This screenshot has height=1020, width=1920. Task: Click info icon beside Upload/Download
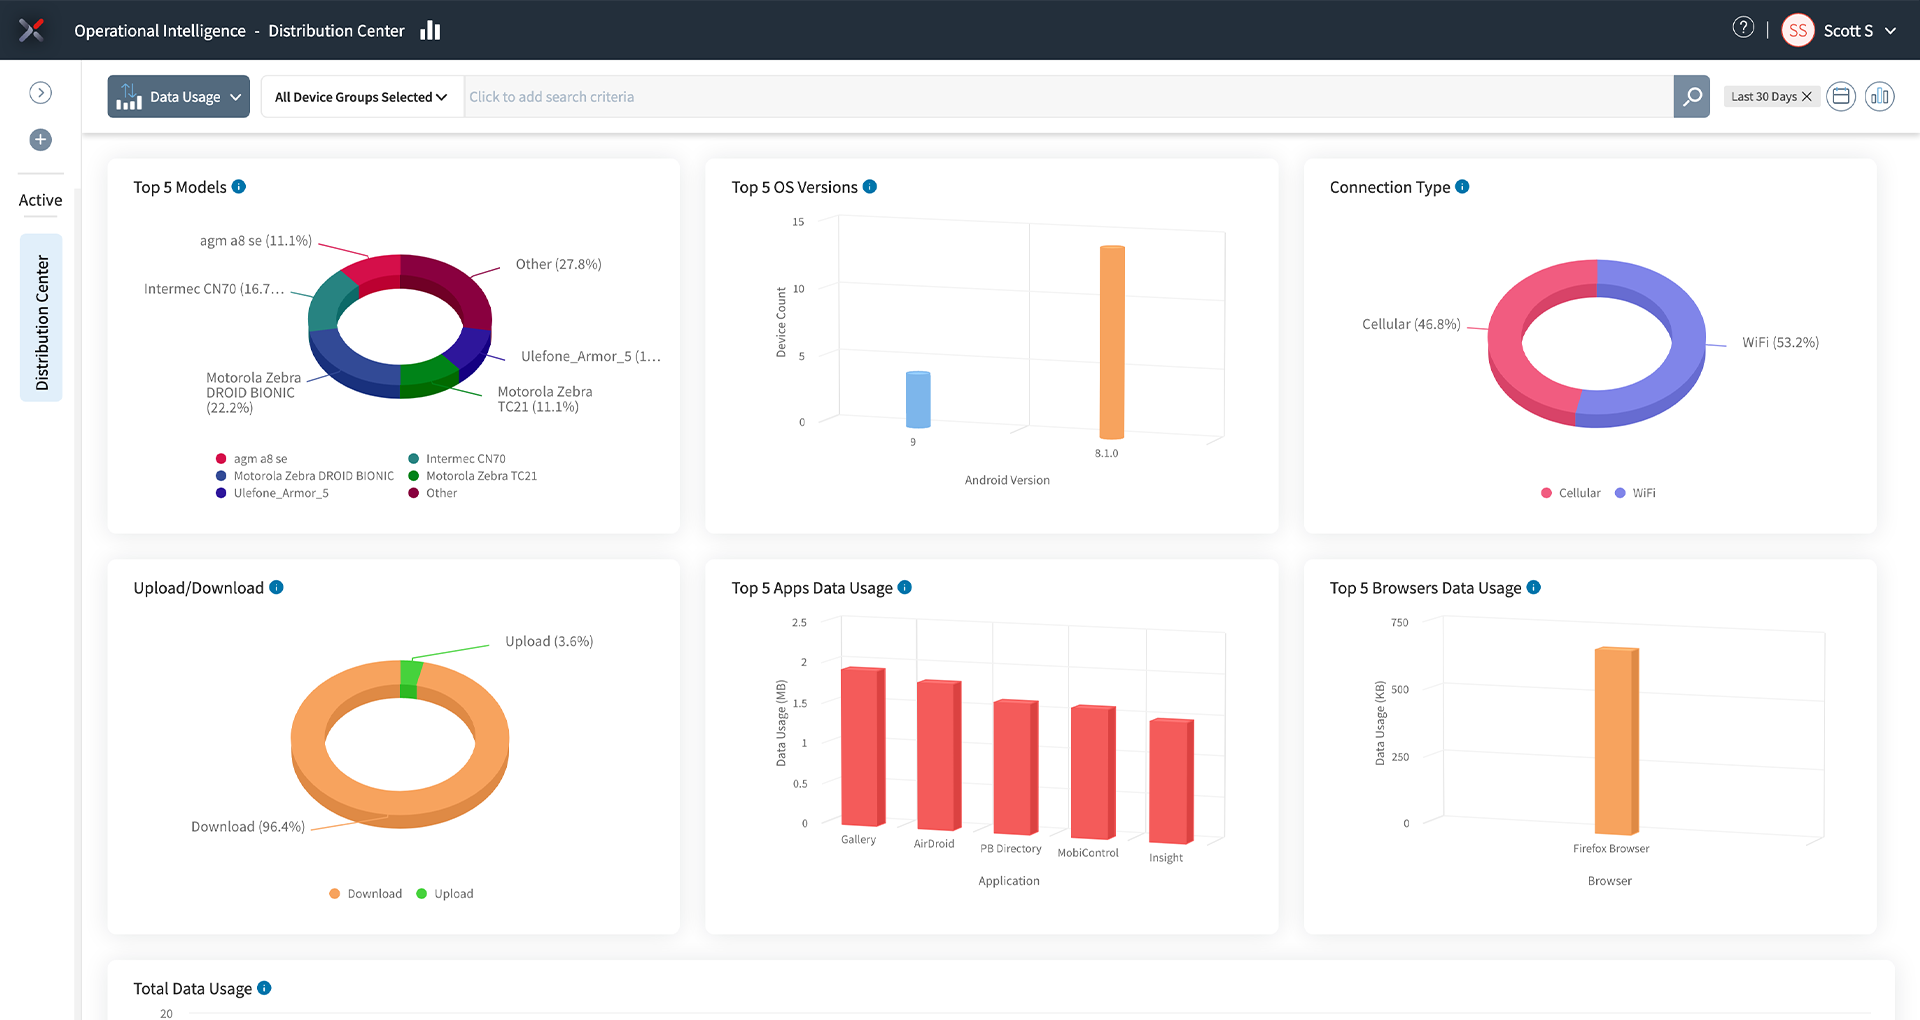[x=277, y=588]
